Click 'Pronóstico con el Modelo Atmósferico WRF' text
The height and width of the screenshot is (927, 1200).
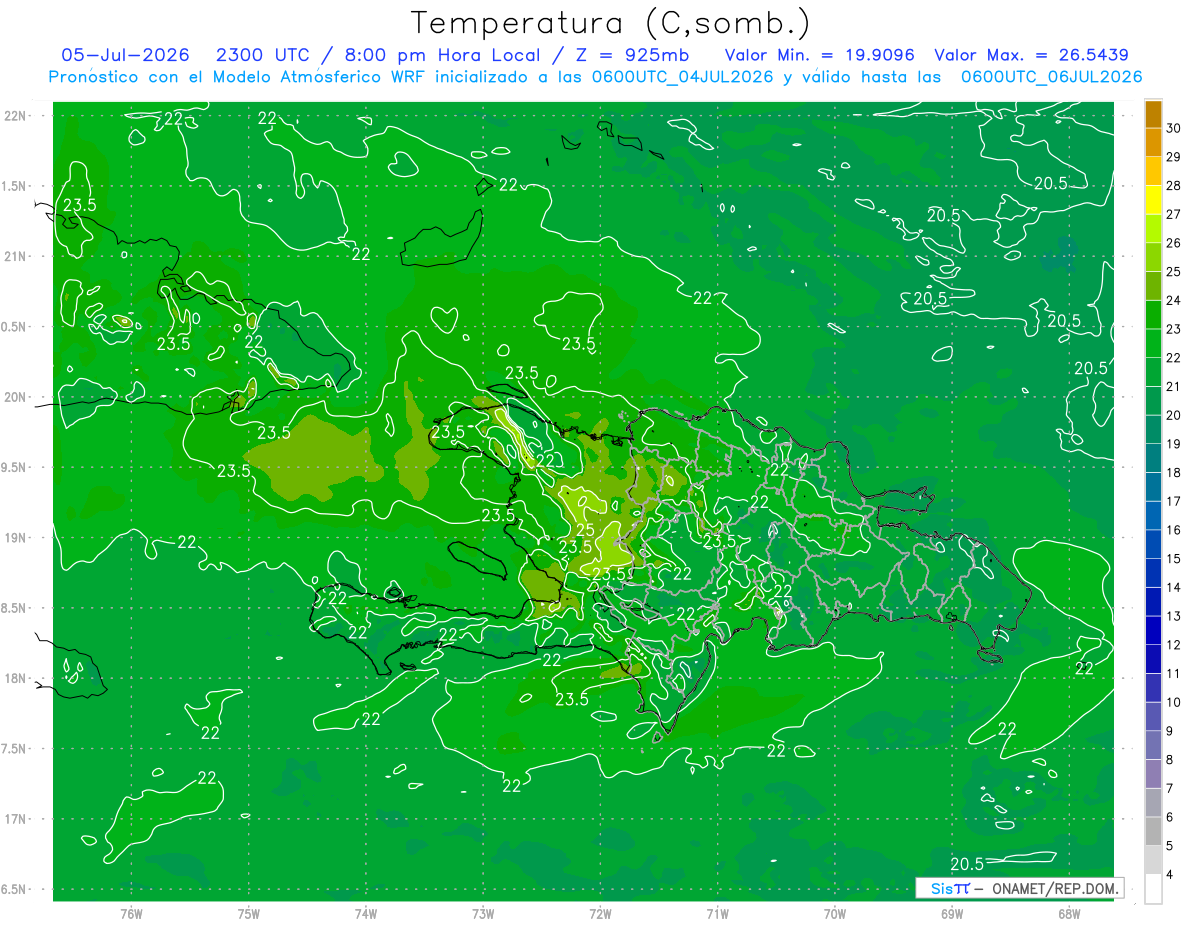(239, 77)
